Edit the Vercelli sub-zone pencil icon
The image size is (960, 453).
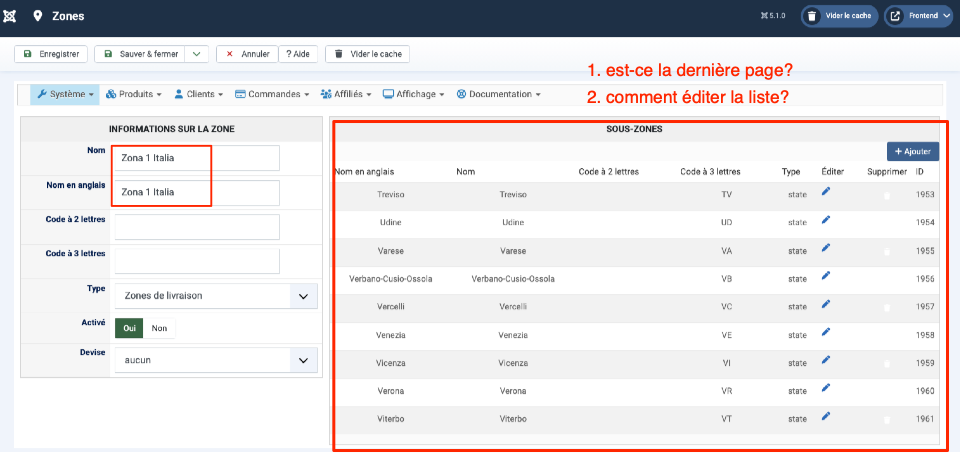click(826, 304)
